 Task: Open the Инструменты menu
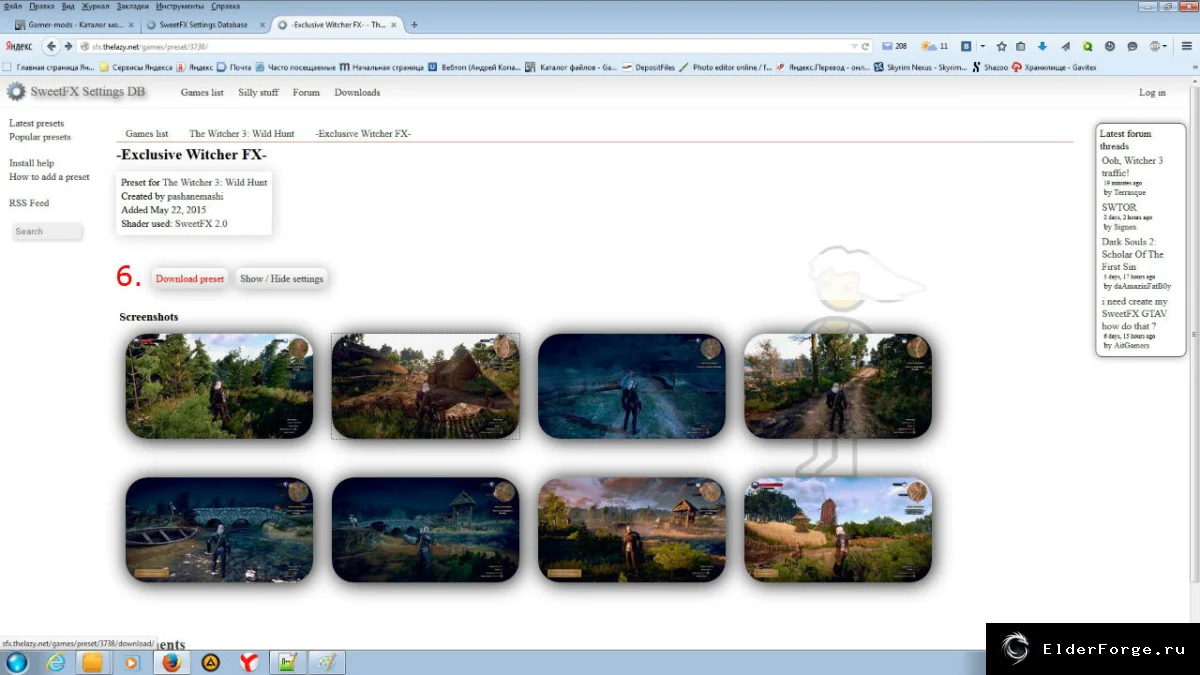coord(182,6)
